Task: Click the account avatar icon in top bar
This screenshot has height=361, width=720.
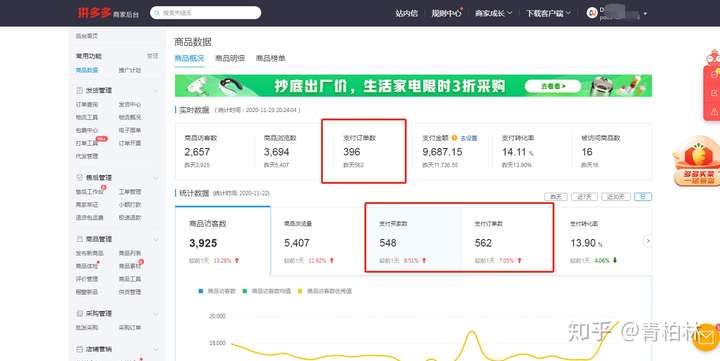Action: pyautogui.click(x=592, y=13)
